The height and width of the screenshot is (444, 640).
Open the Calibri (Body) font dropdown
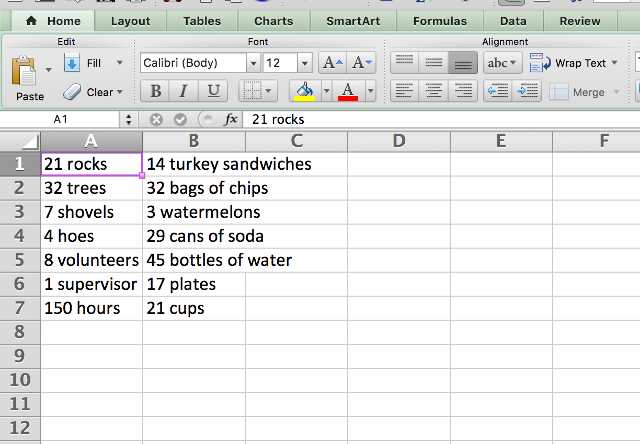click(x=253, y=63)
